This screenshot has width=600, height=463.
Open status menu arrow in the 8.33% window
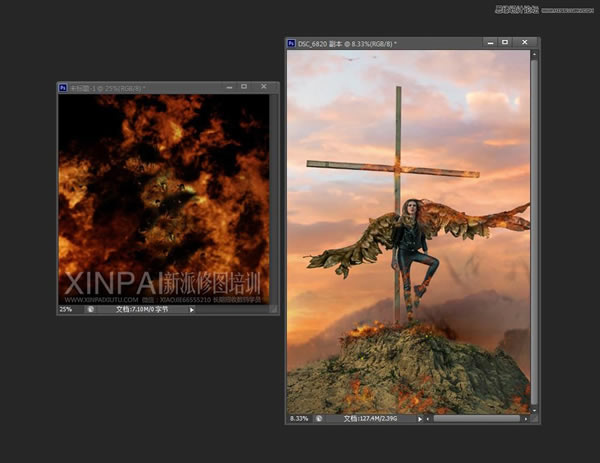tap(420, 419)
